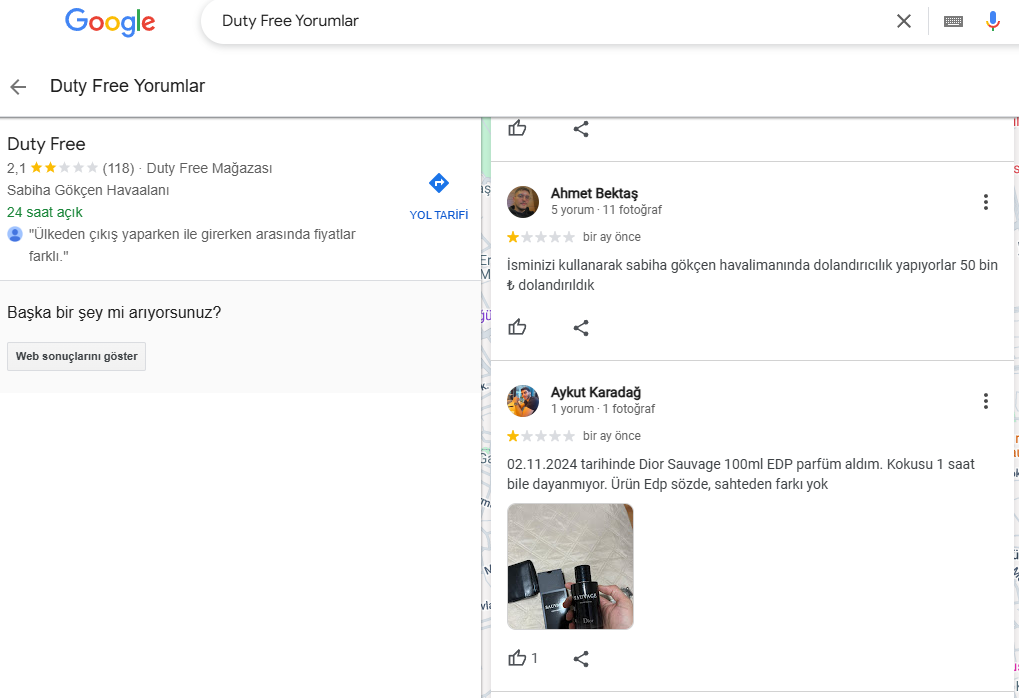
Task: Get directions via Yol Tarifi icon
Action: (438, 184)
